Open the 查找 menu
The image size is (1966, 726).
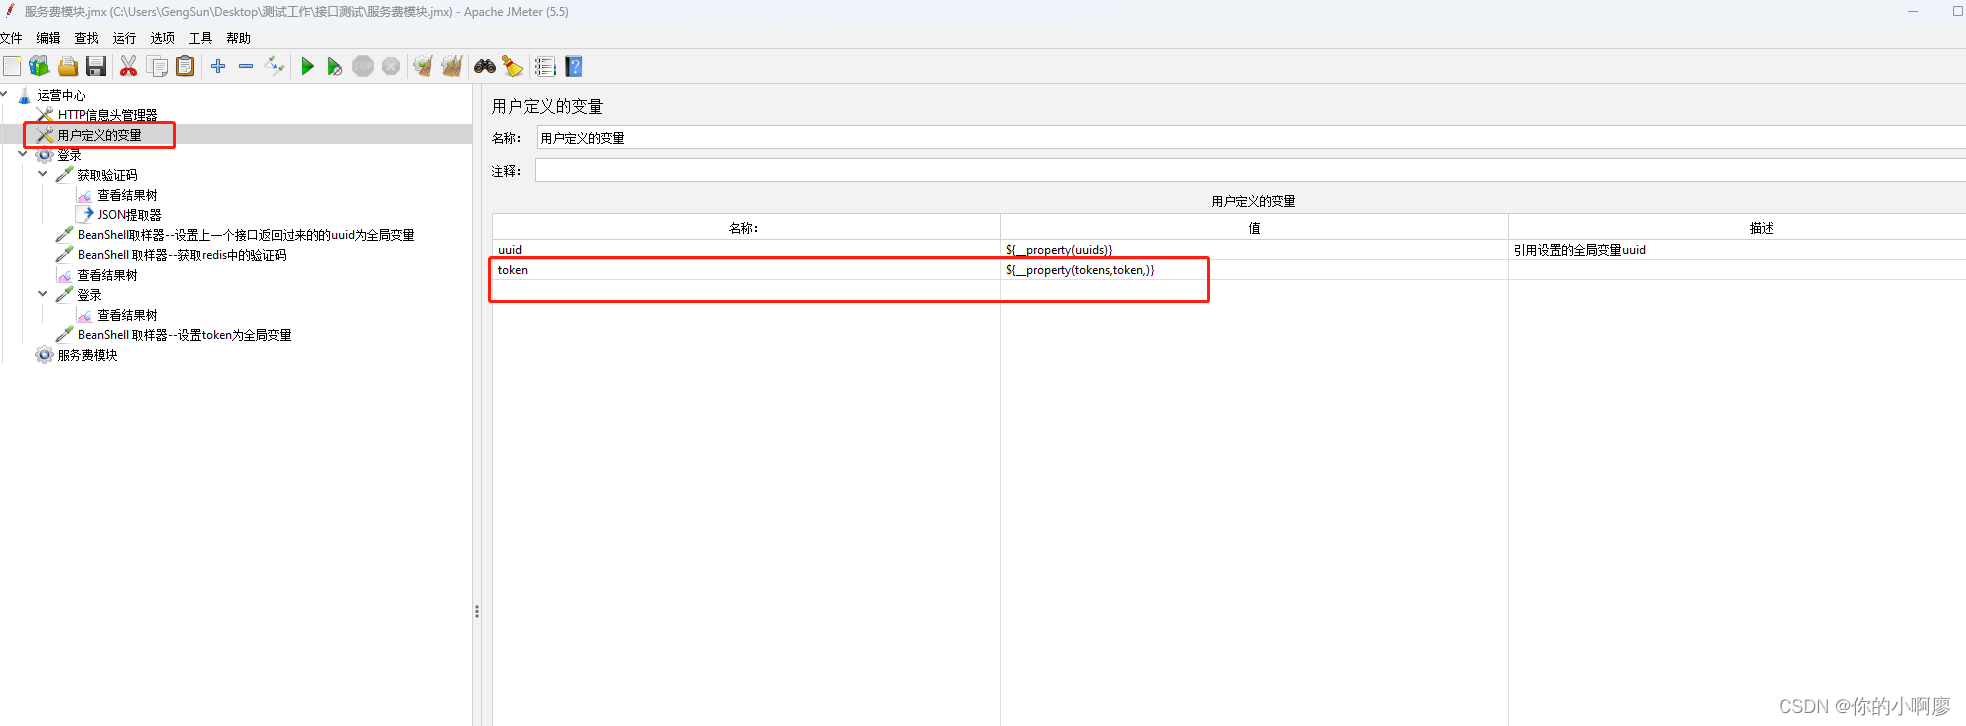pyautogui.click(x=86, y=38)
